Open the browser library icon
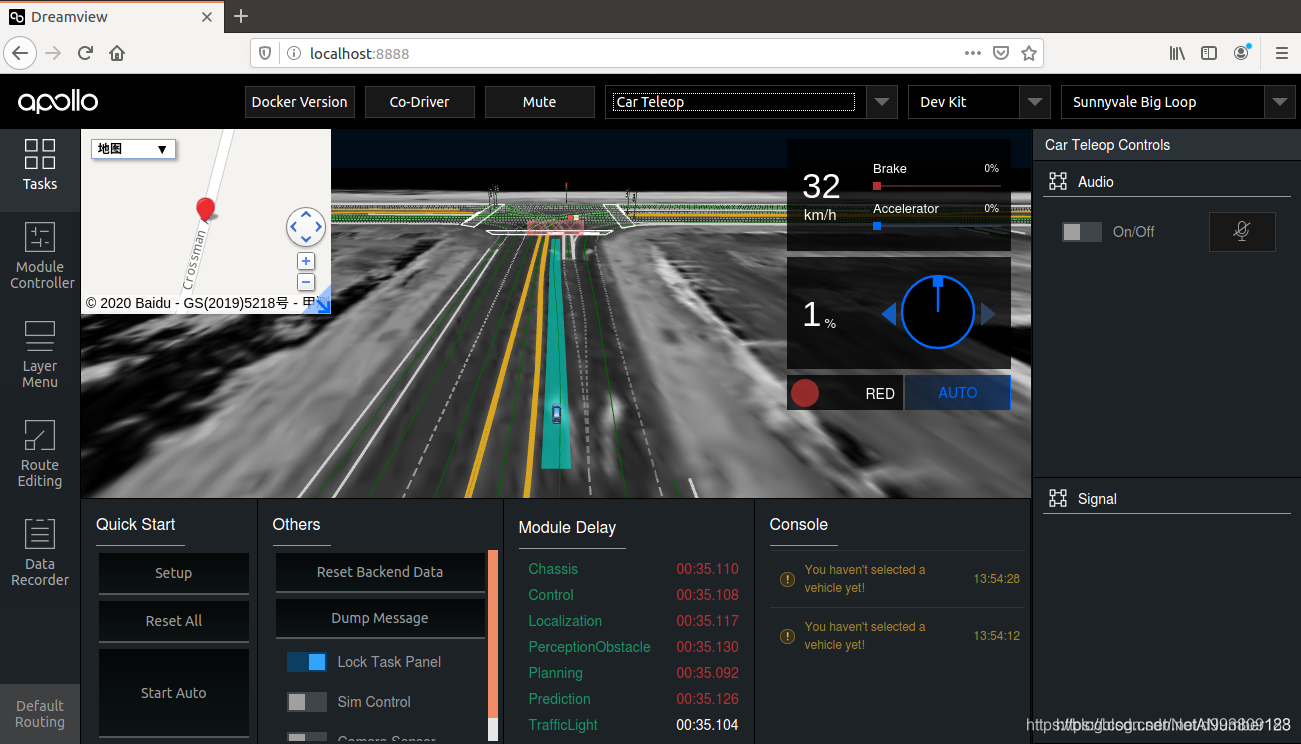The image size is (1301, 744). [x=1177, y=53]
